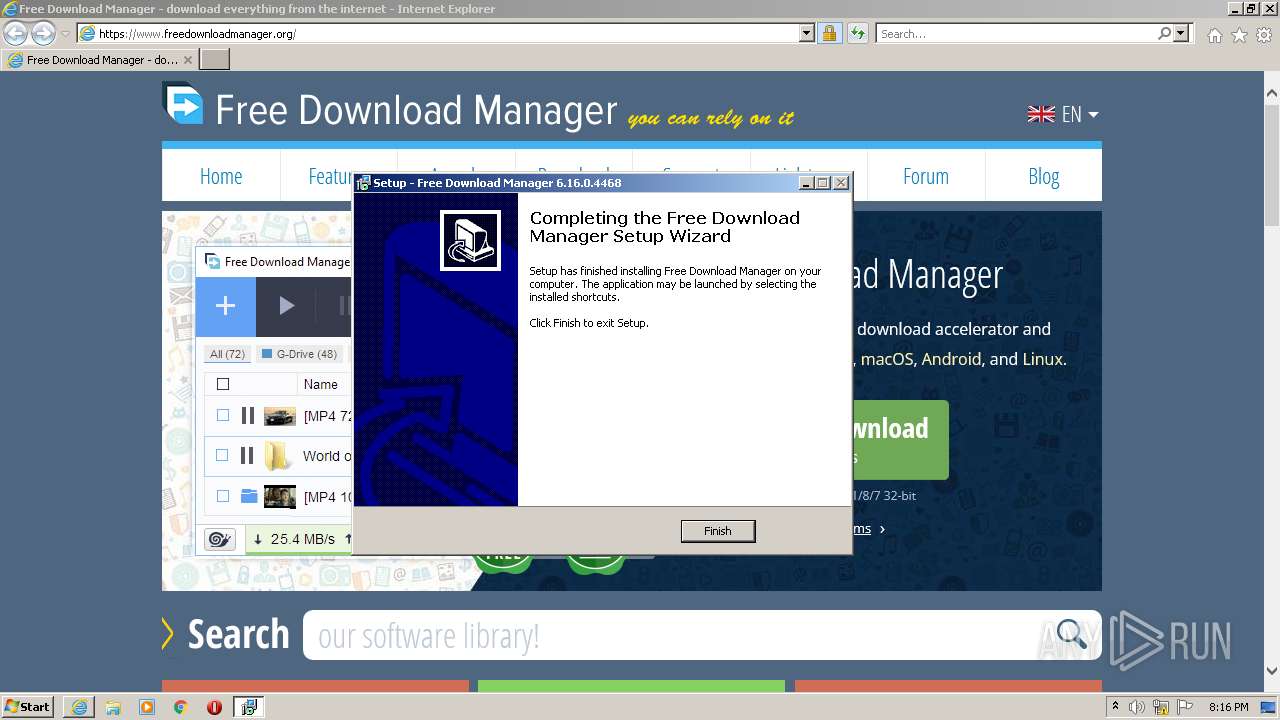Open the Windows Start menu
1280x720 pixels.
[28, 706]
